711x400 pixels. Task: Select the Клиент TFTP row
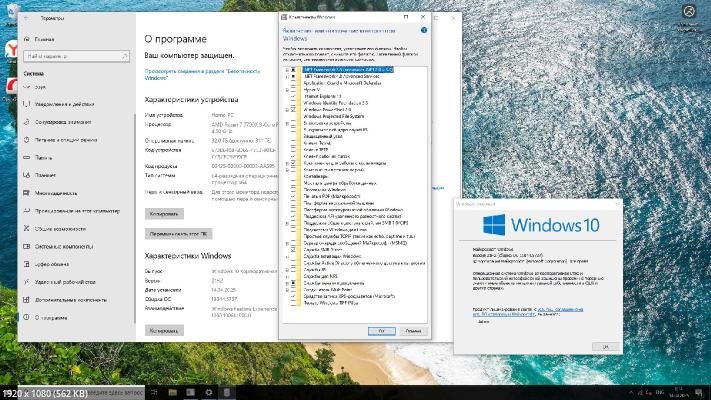tap(316, 150)
